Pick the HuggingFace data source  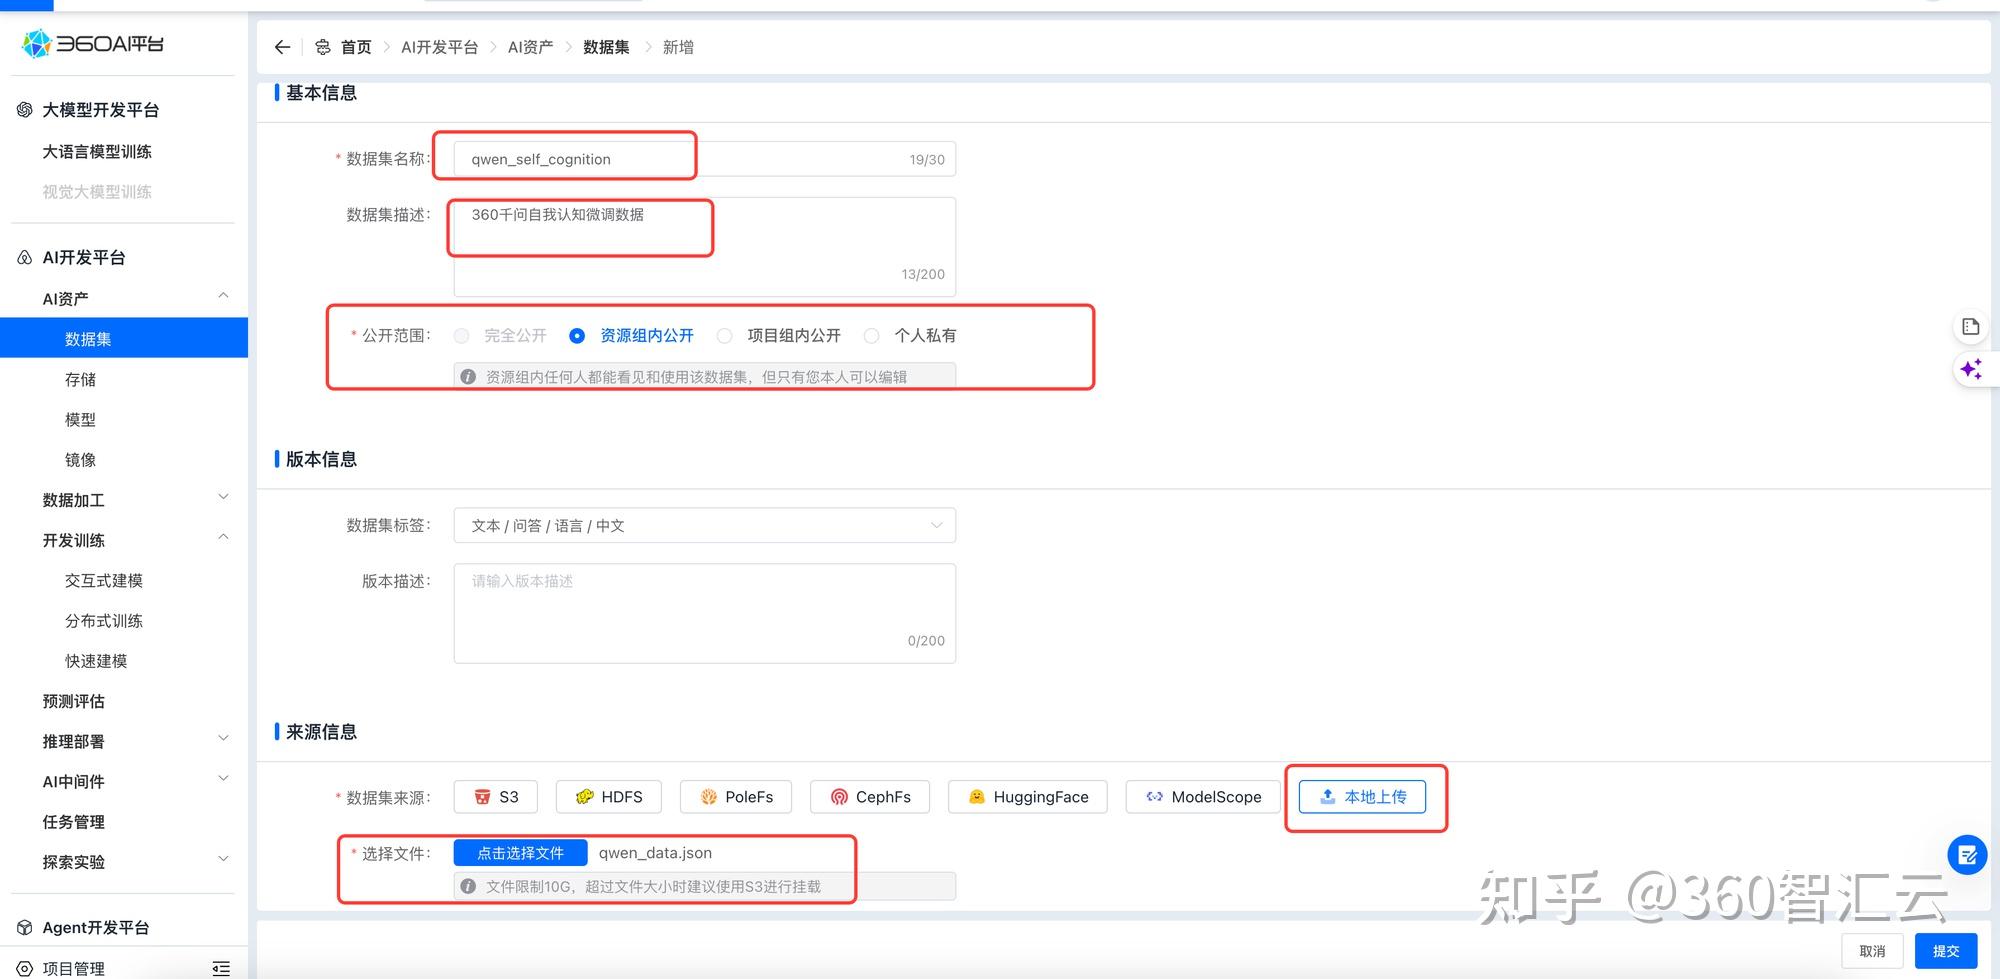(1027, 796)
